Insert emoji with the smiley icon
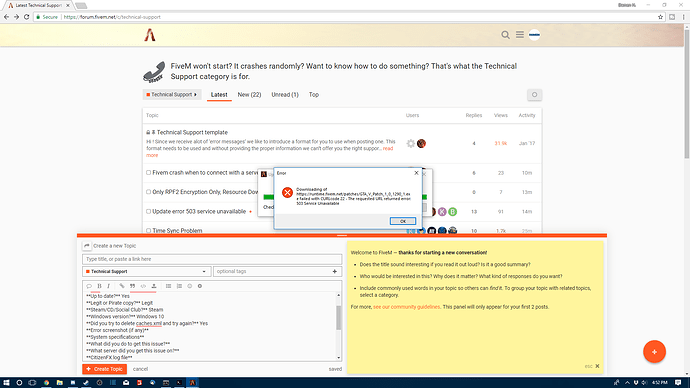The width and height of the screenshot is (690, 388). click(x=190, y=286)
